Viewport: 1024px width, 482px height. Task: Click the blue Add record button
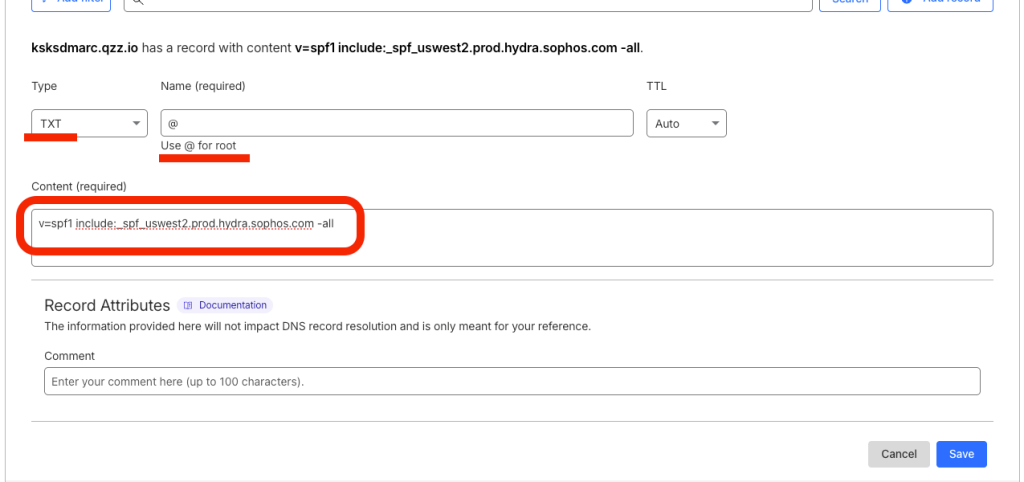click(x=940, y=3)
